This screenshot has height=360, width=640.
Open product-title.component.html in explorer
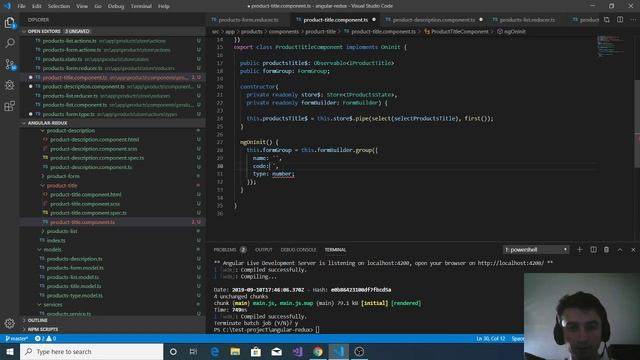(85, 195)
